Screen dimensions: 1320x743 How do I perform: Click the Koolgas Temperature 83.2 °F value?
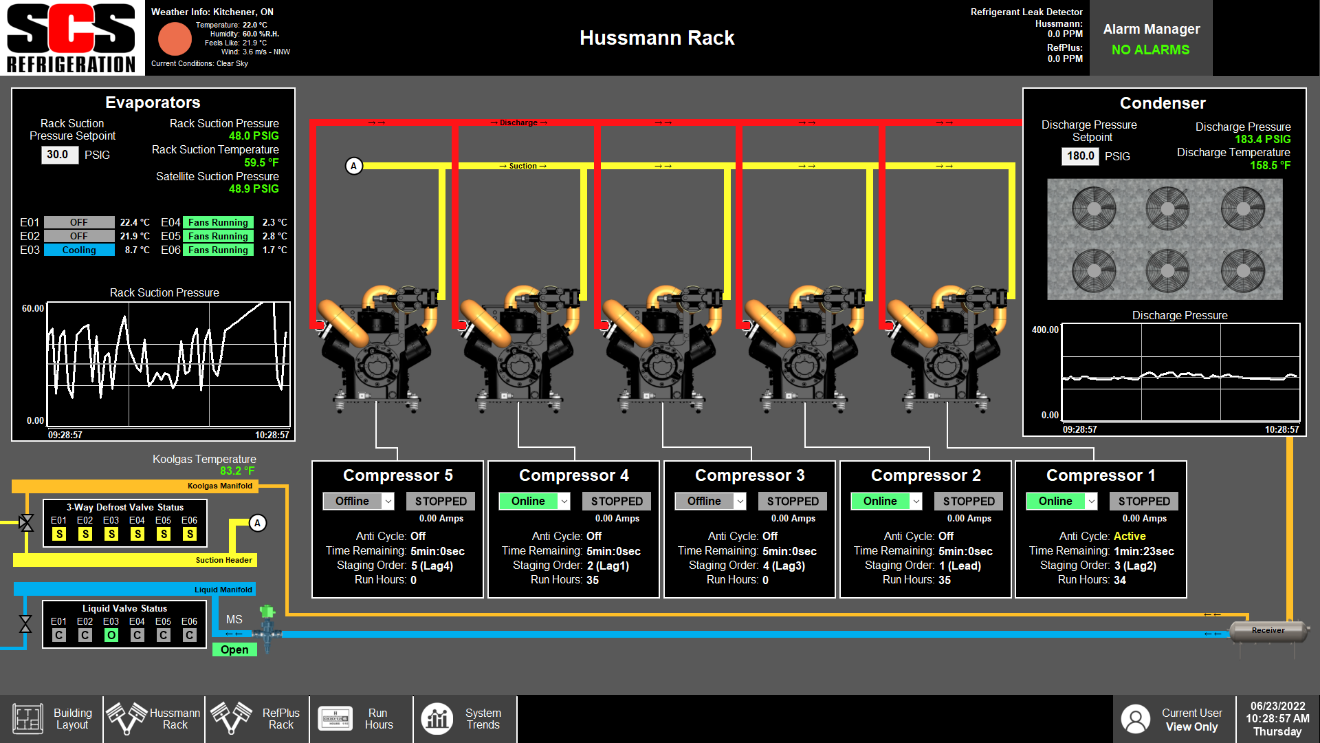coord(237,471)
